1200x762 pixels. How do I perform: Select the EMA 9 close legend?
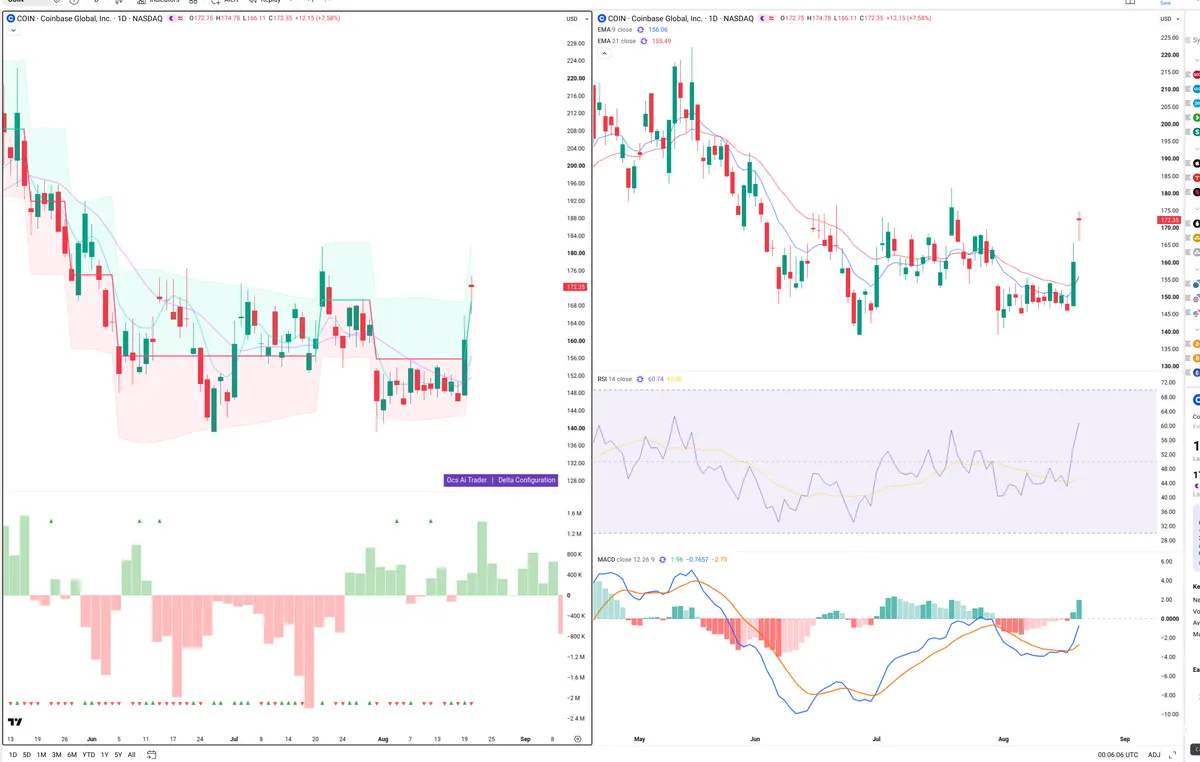614,30
